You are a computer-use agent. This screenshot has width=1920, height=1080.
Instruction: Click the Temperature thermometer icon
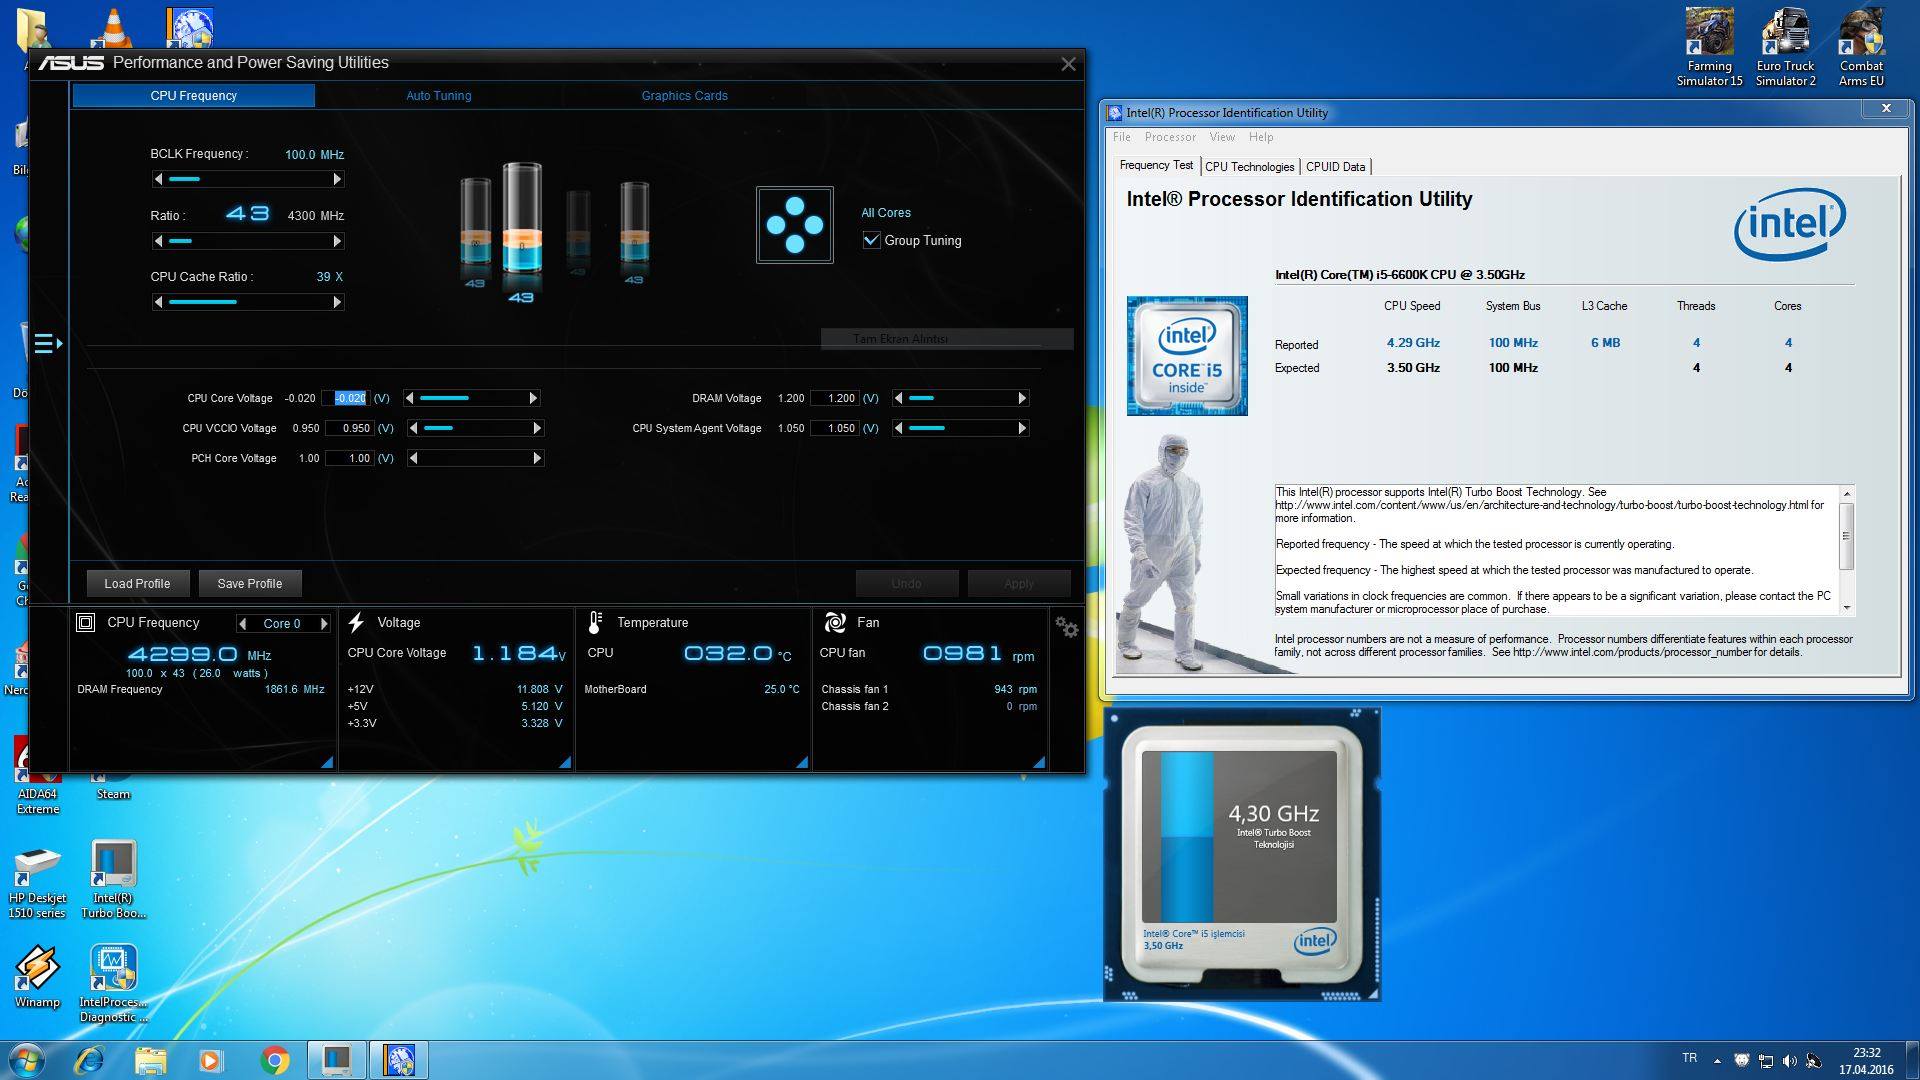(595, 622)
